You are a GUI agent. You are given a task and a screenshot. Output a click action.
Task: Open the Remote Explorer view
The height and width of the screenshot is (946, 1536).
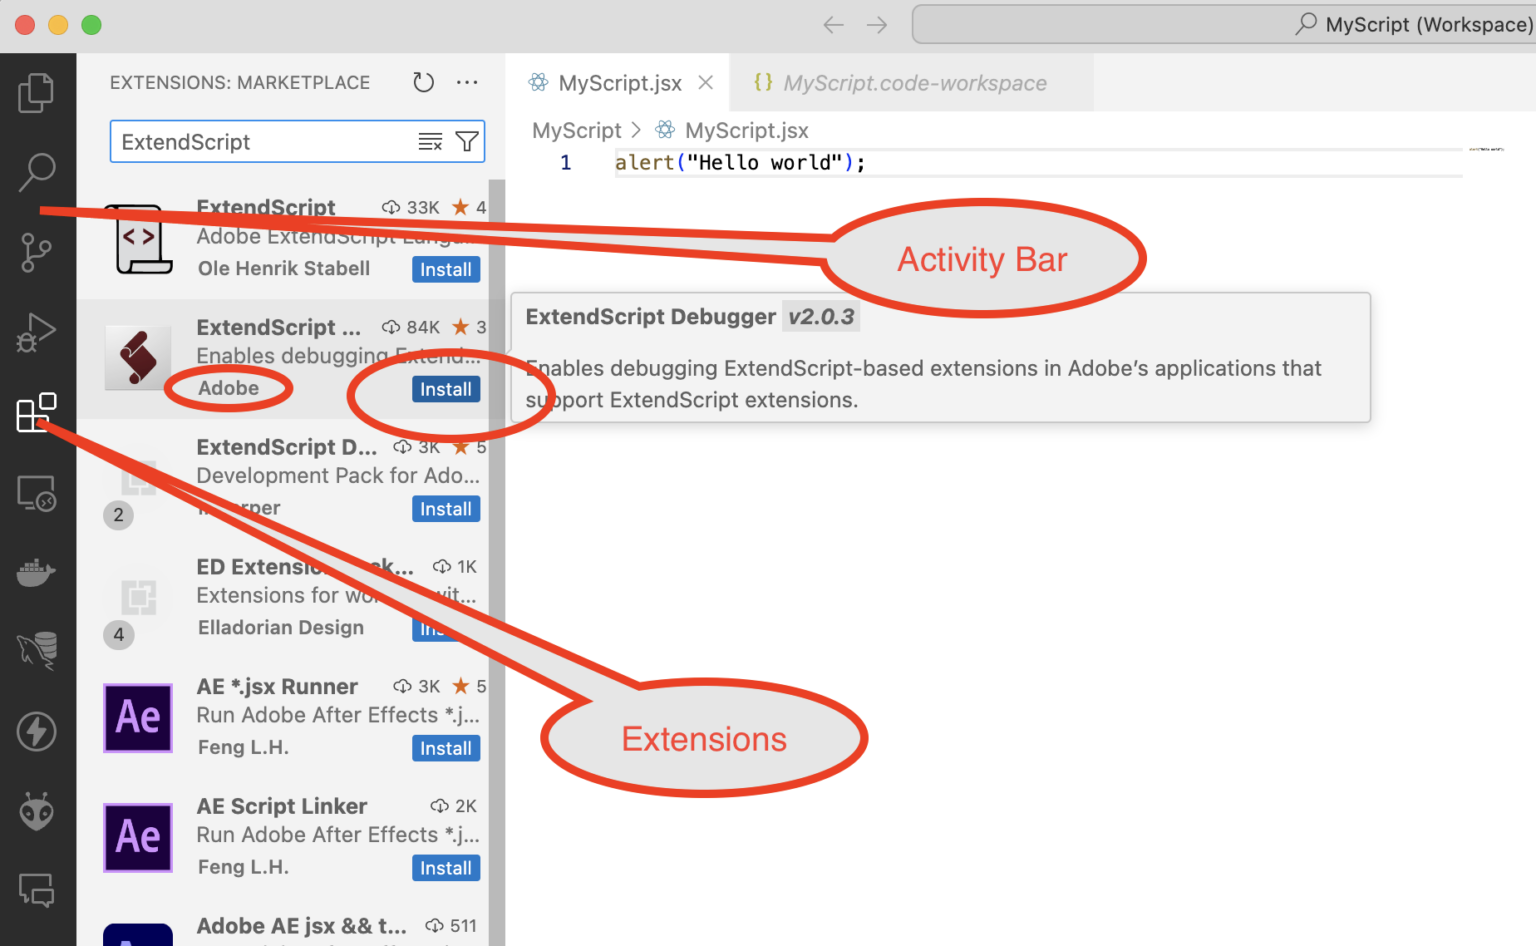click(x=37, y=492)
